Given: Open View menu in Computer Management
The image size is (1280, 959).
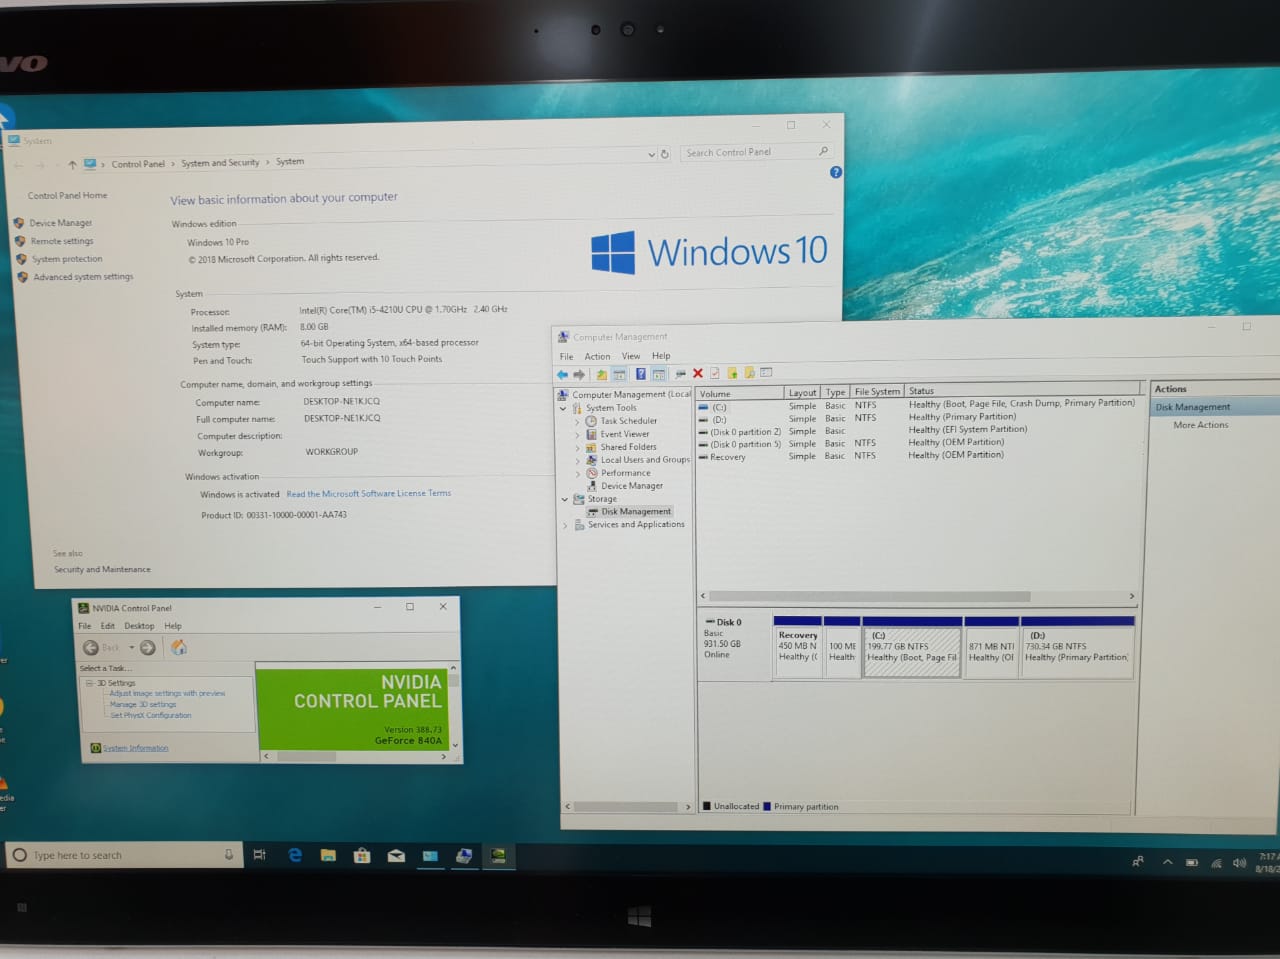Looking at the screenshot, I should coord(631,356).
